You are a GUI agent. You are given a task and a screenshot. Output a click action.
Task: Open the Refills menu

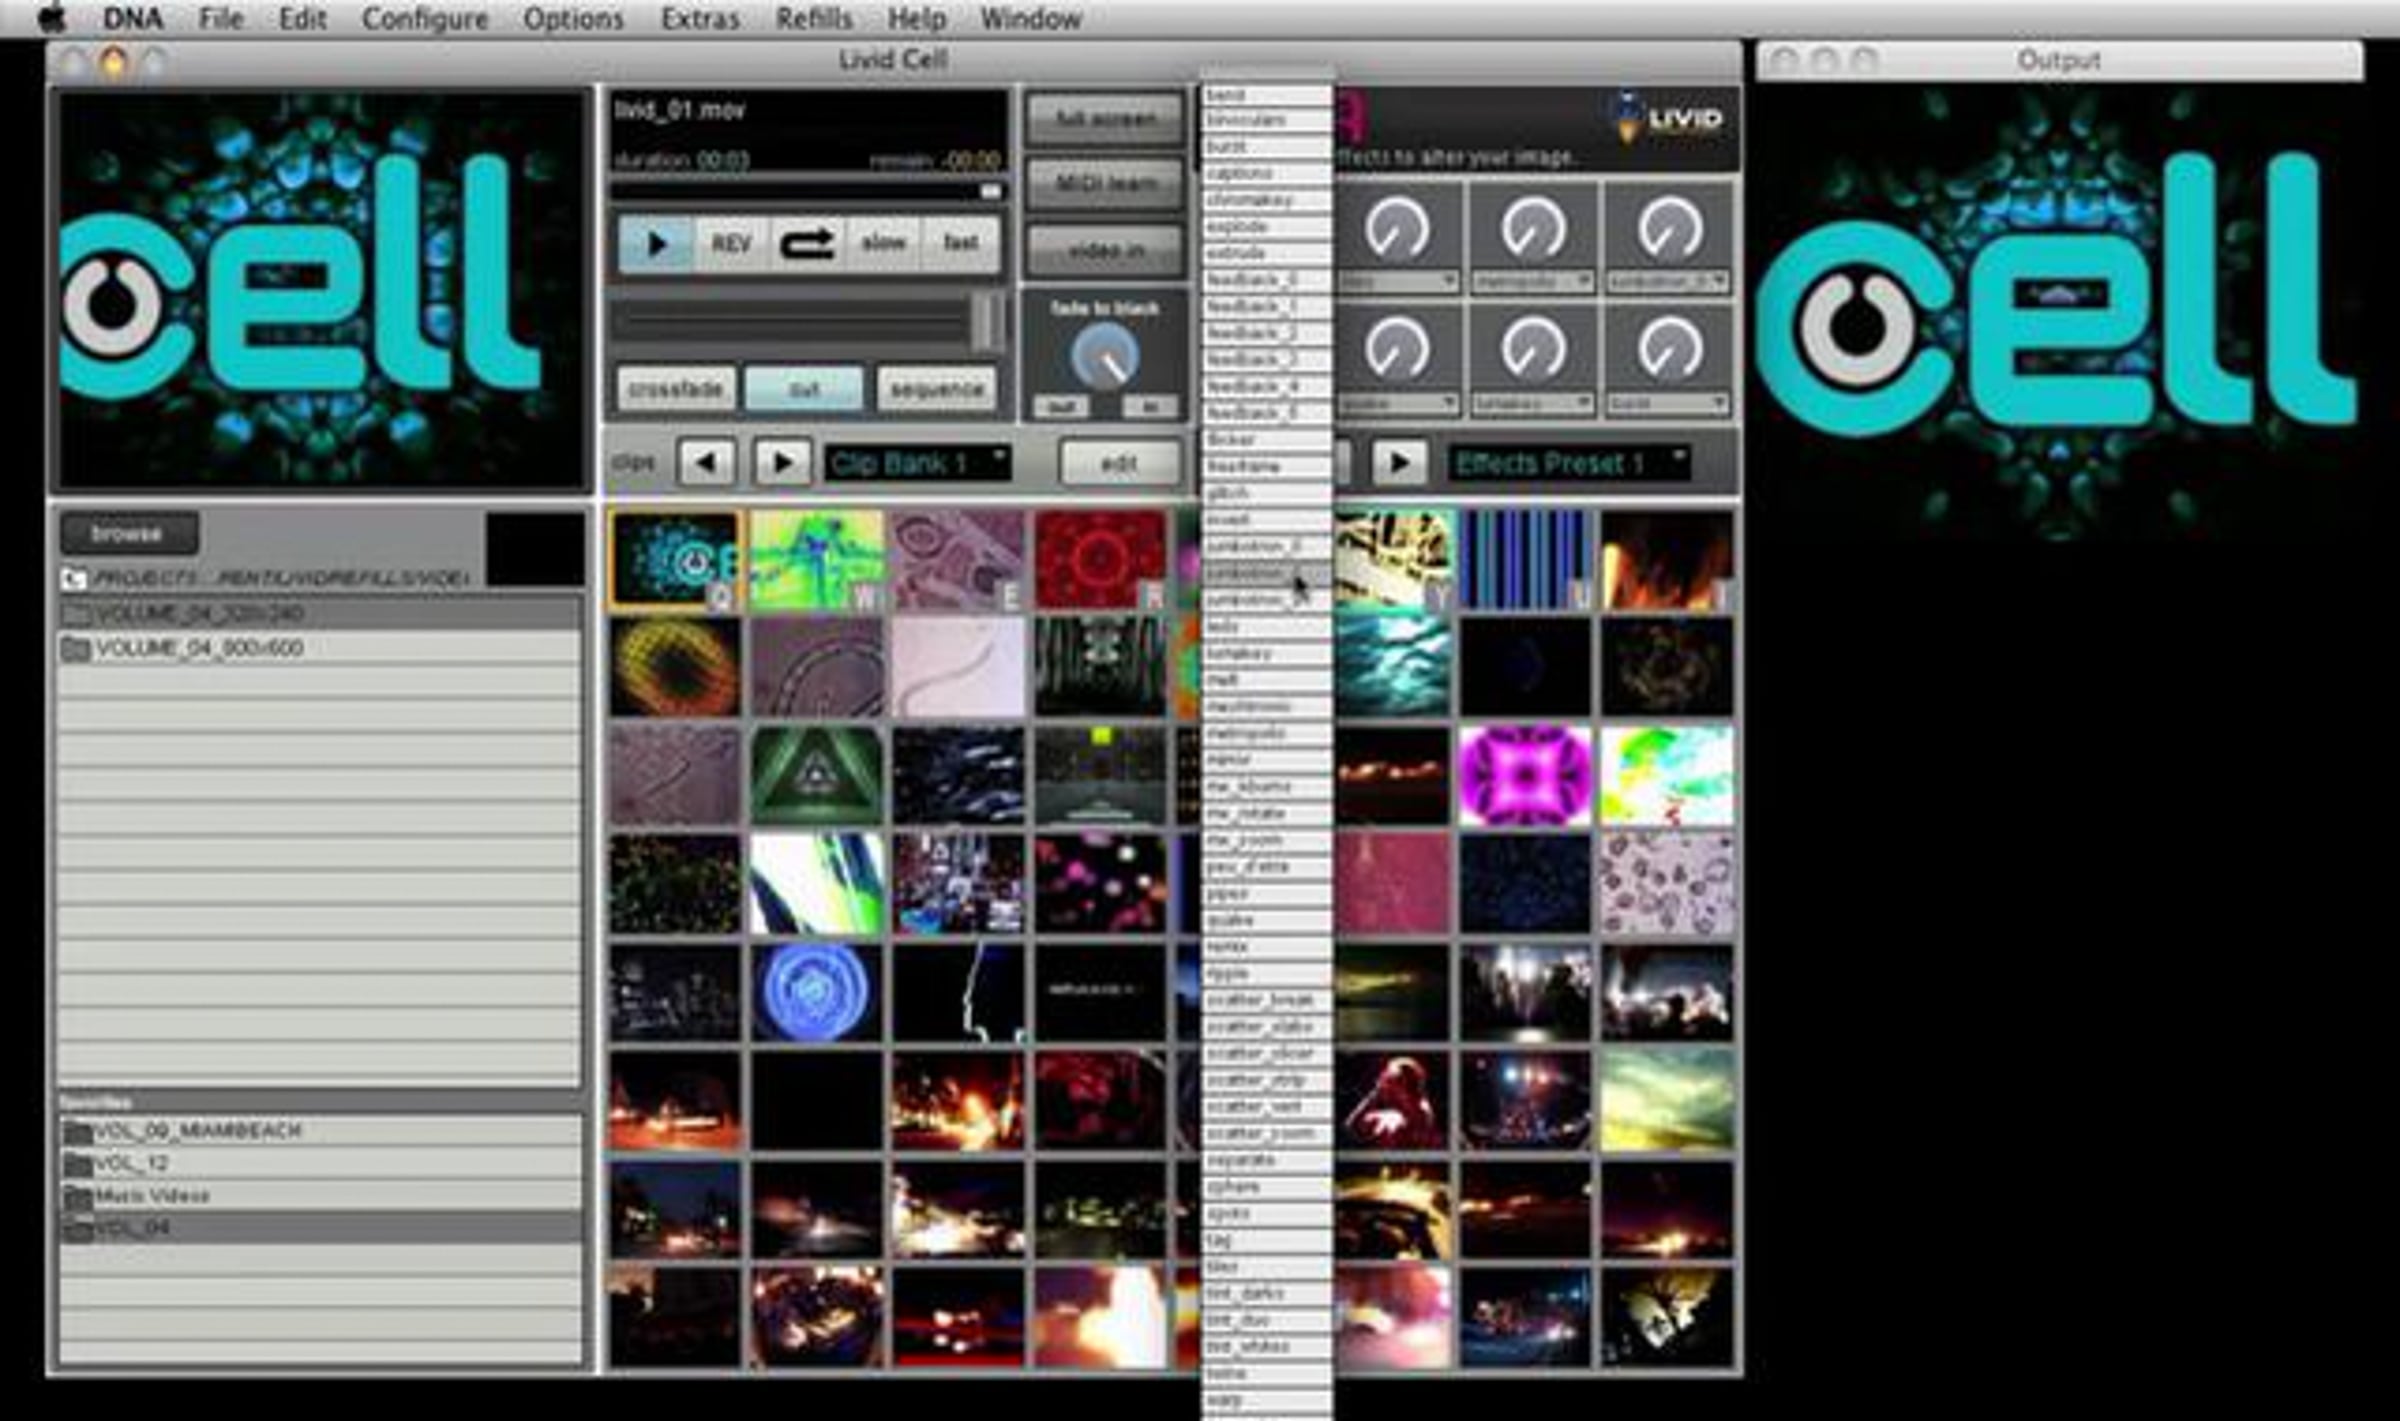click(x=814, y=18)
